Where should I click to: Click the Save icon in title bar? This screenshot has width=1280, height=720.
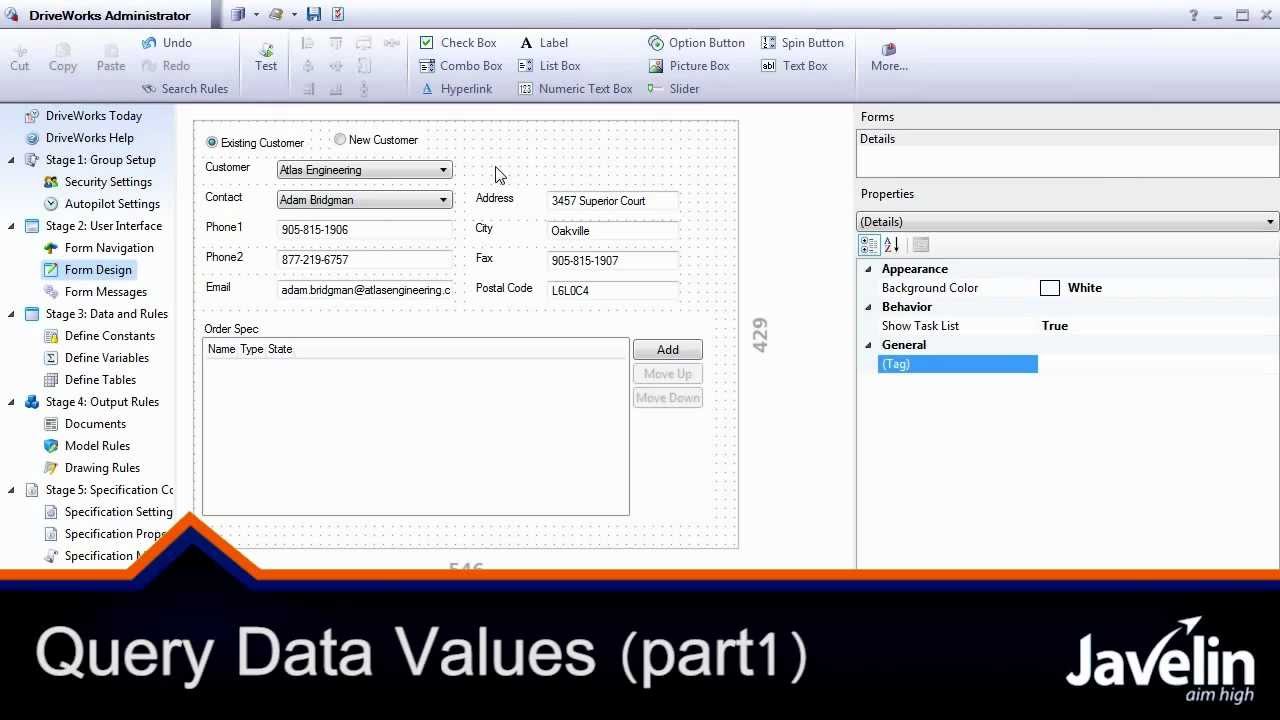314,14
